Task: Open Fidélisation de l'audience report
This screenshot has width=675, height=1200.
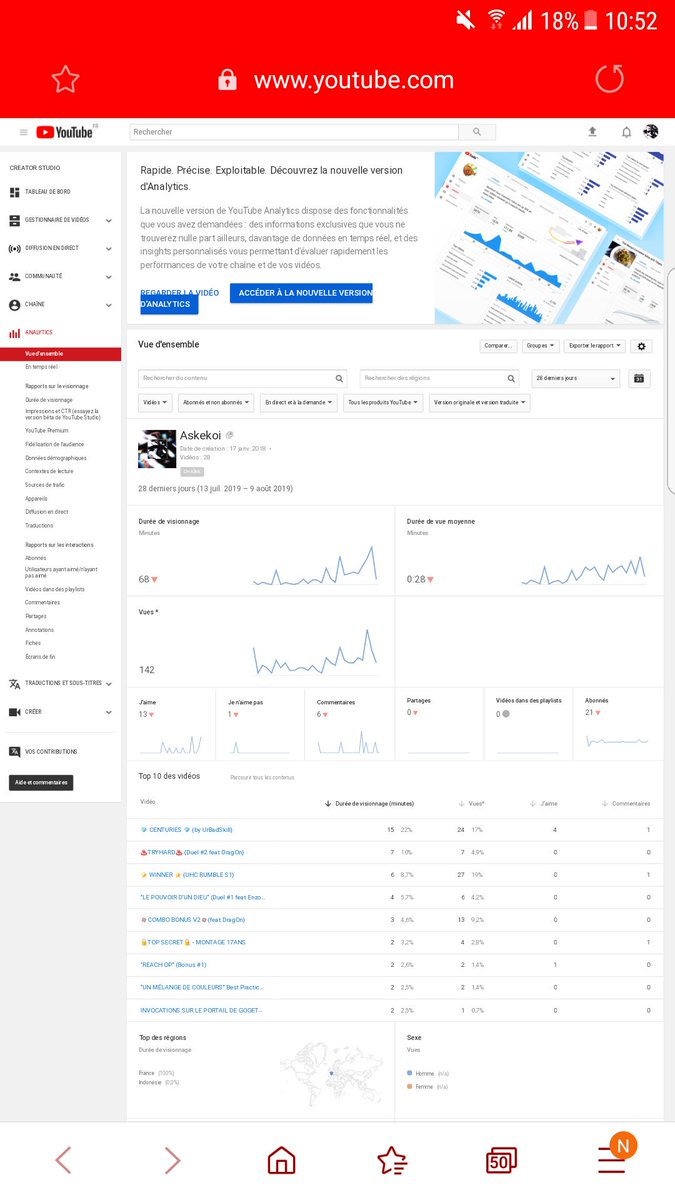Action: [x=55, y=444]
